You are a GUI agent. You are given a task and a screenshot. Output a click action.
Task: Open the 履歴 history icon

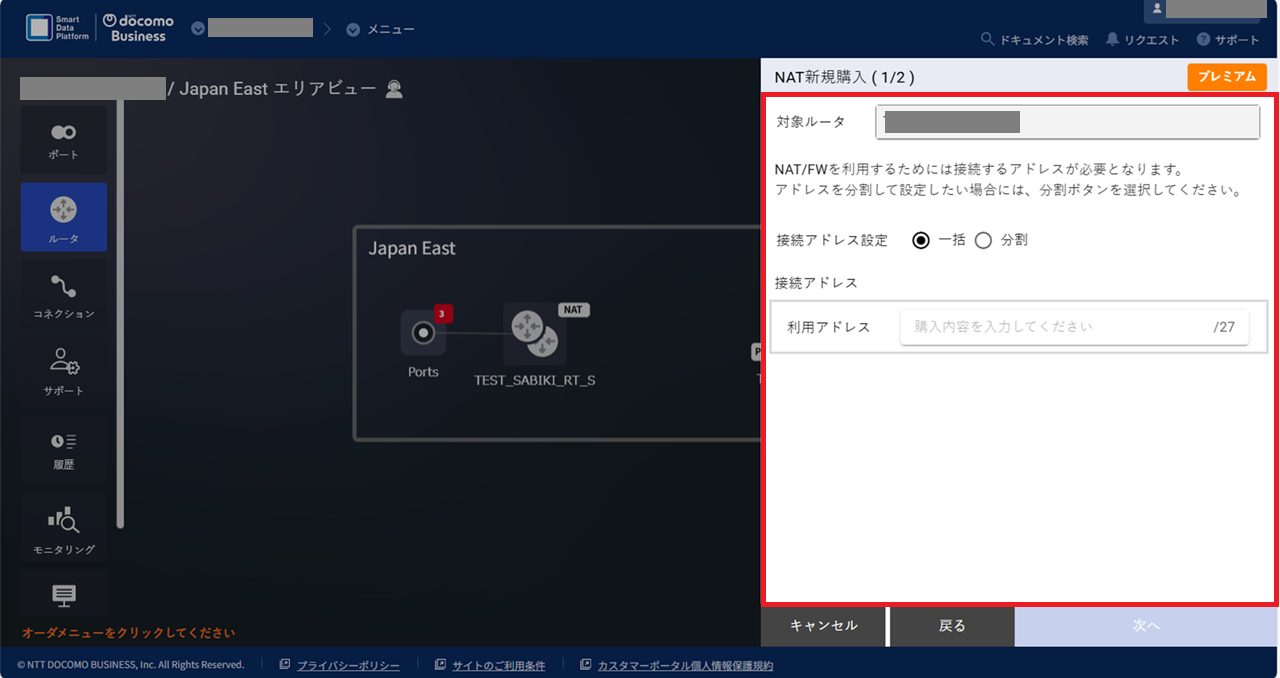(63, 448)
